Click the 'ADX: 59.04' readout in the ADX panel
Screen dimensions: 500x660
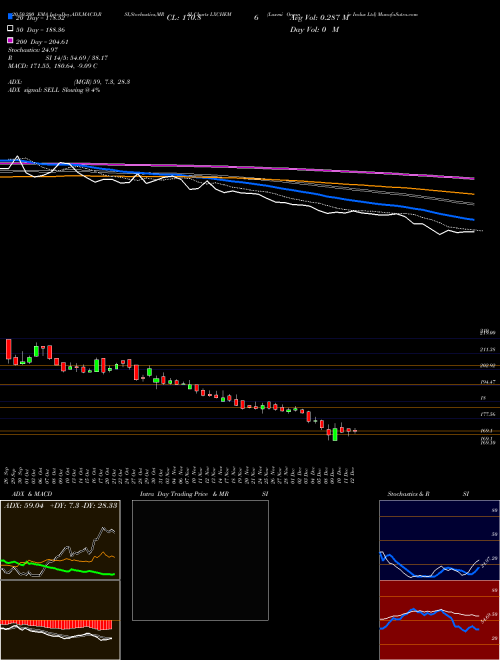[24, 506]
